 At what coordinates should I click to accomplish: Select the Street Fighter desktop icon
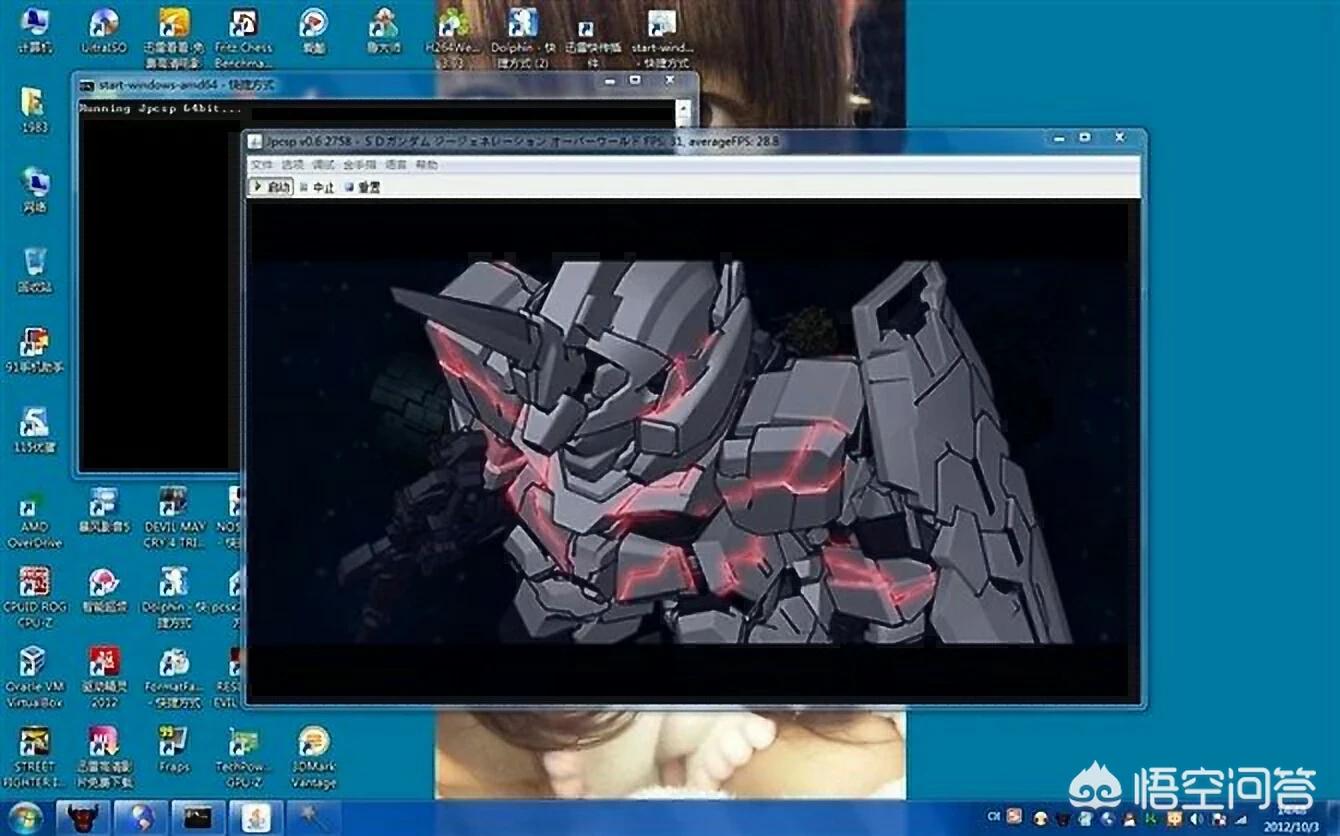pyautogui.click(x=34, y=758)
